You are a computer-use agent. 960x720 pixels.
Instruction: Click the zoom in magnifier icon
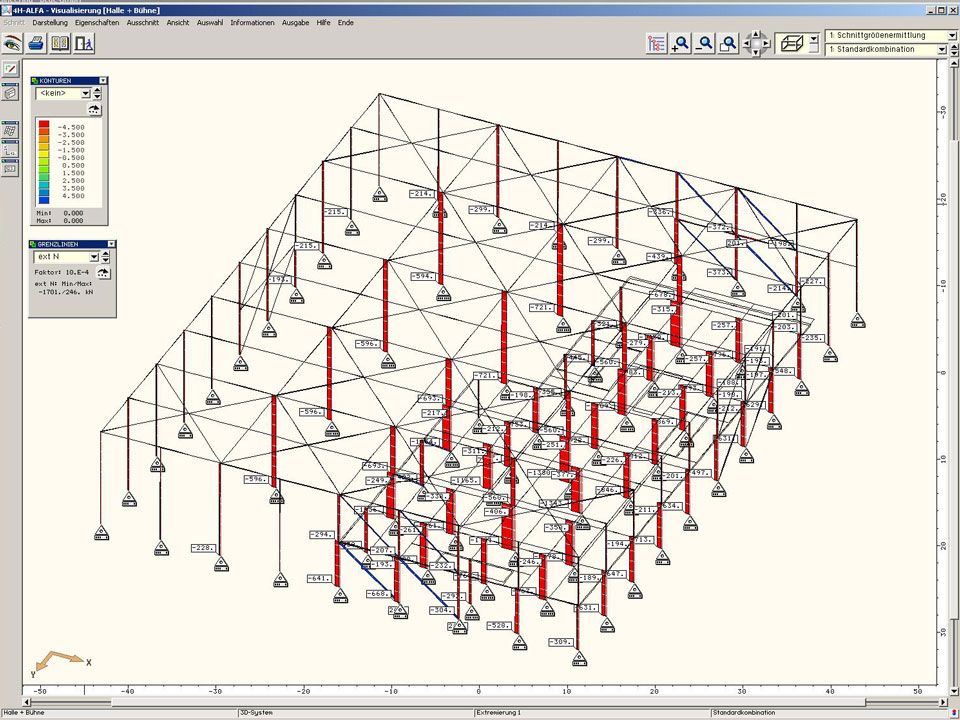pos(681,43)
